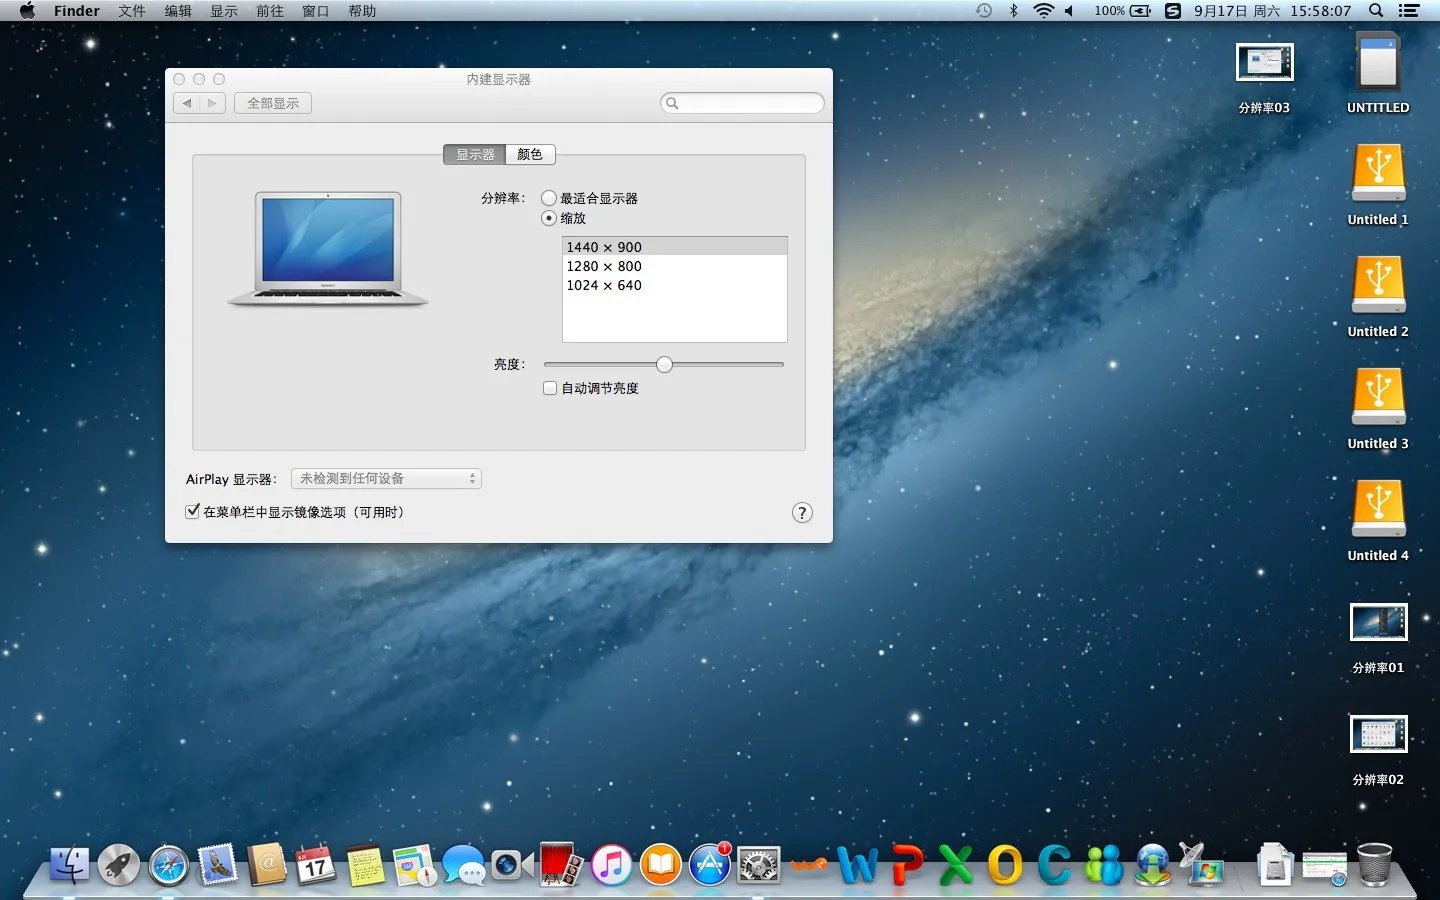The width and height of the screenshot is (1440, 900).
Task: Launch iTunes from the dock
Action: 611,865
